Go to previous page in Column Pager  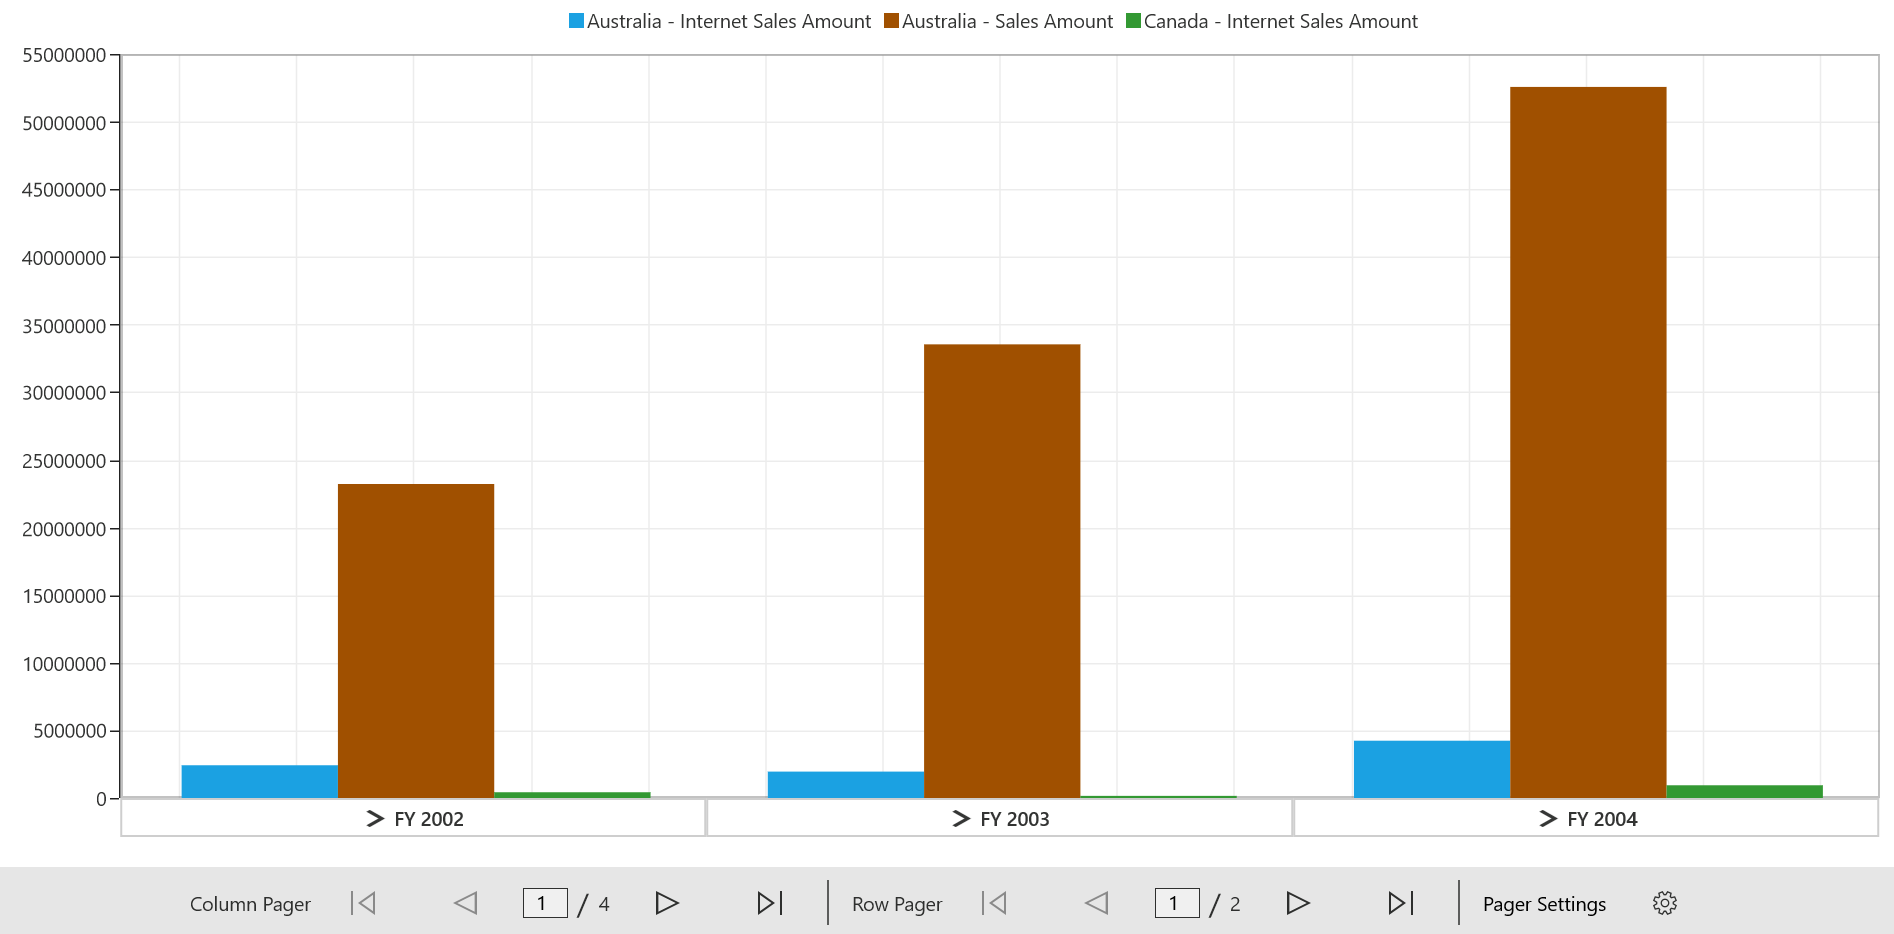tap(465, 903)
